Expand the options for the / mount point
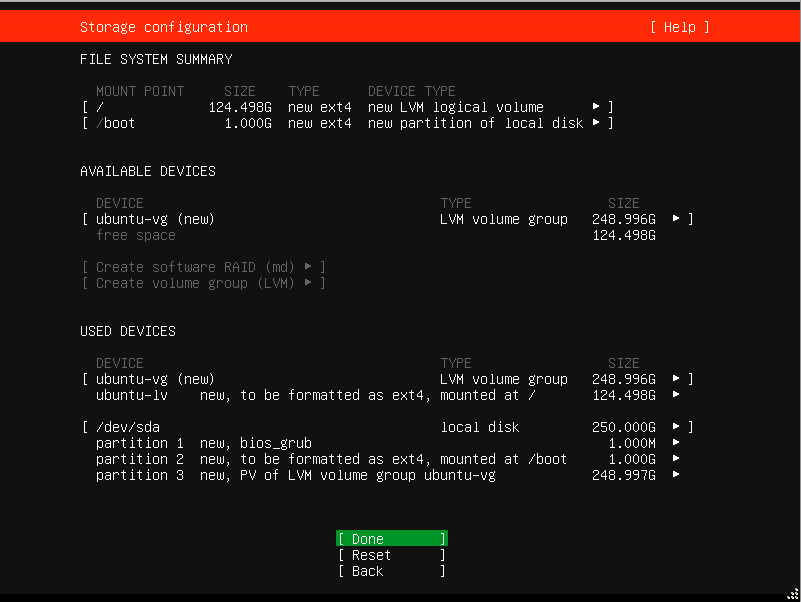The width and height of the screenshot is (801, 602). pyautogui.click(x=597, y=107)
